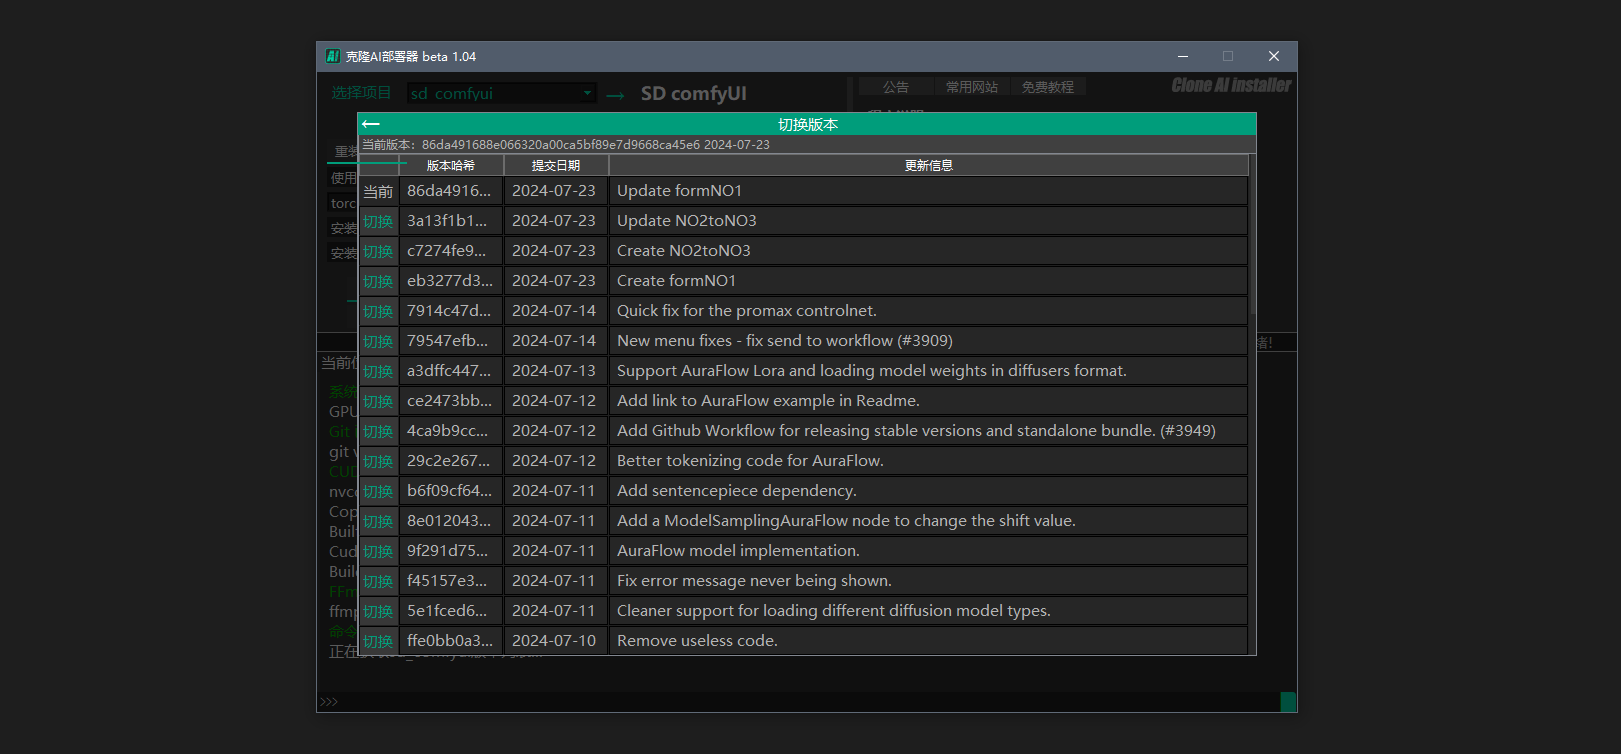Image resolution: width=1621 pixels, height=754 pixels.
Task: Switch to version f45157e3
Action: tap(378, 581)
